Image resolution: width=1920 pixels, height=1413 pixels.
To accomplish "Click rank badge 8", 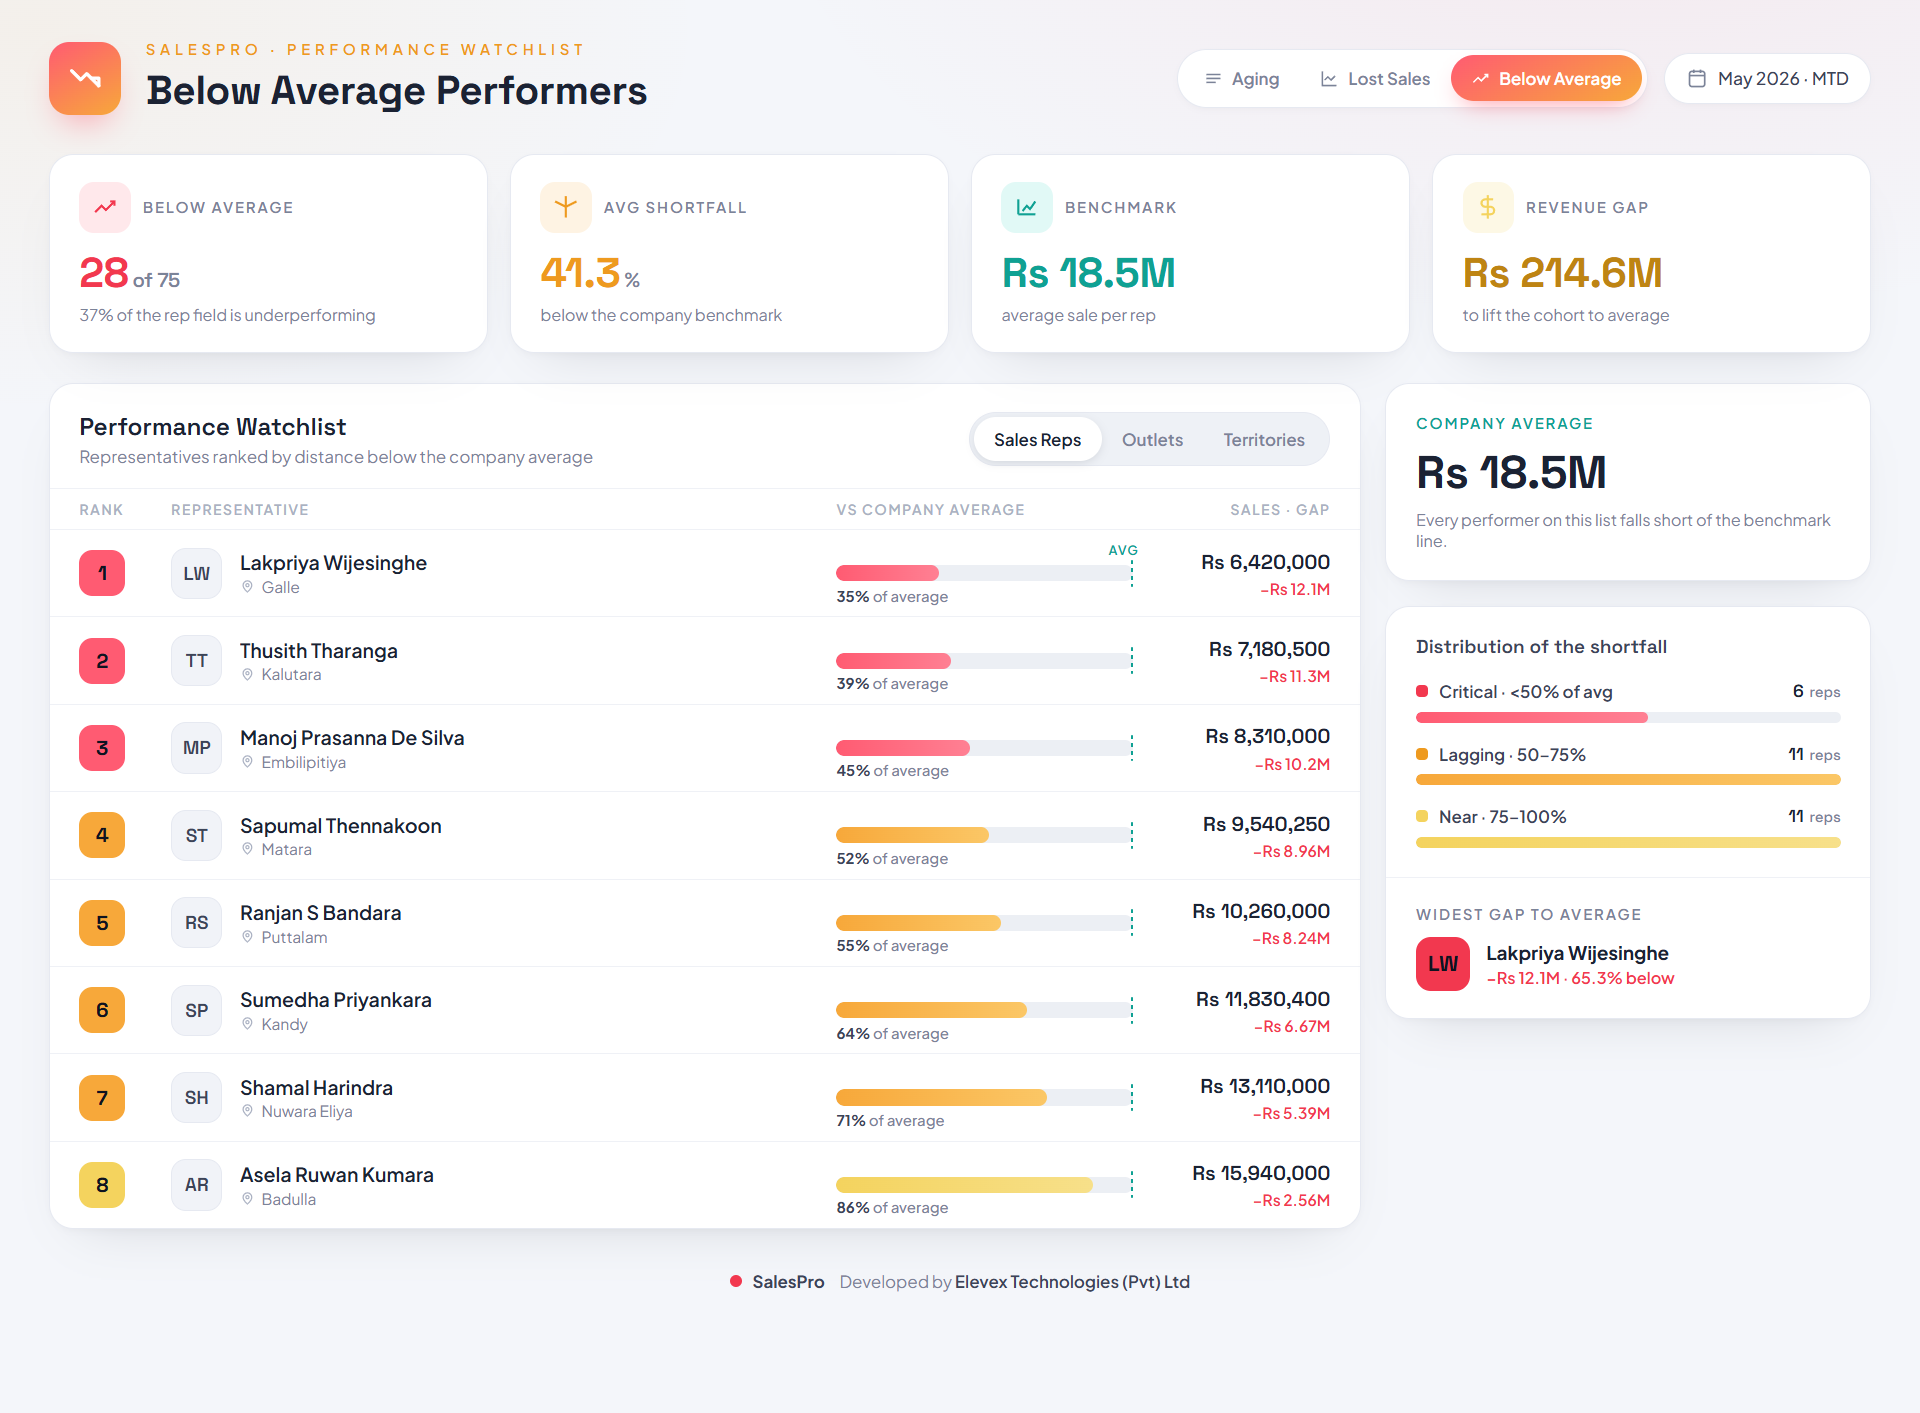I will coord(102,1185).
